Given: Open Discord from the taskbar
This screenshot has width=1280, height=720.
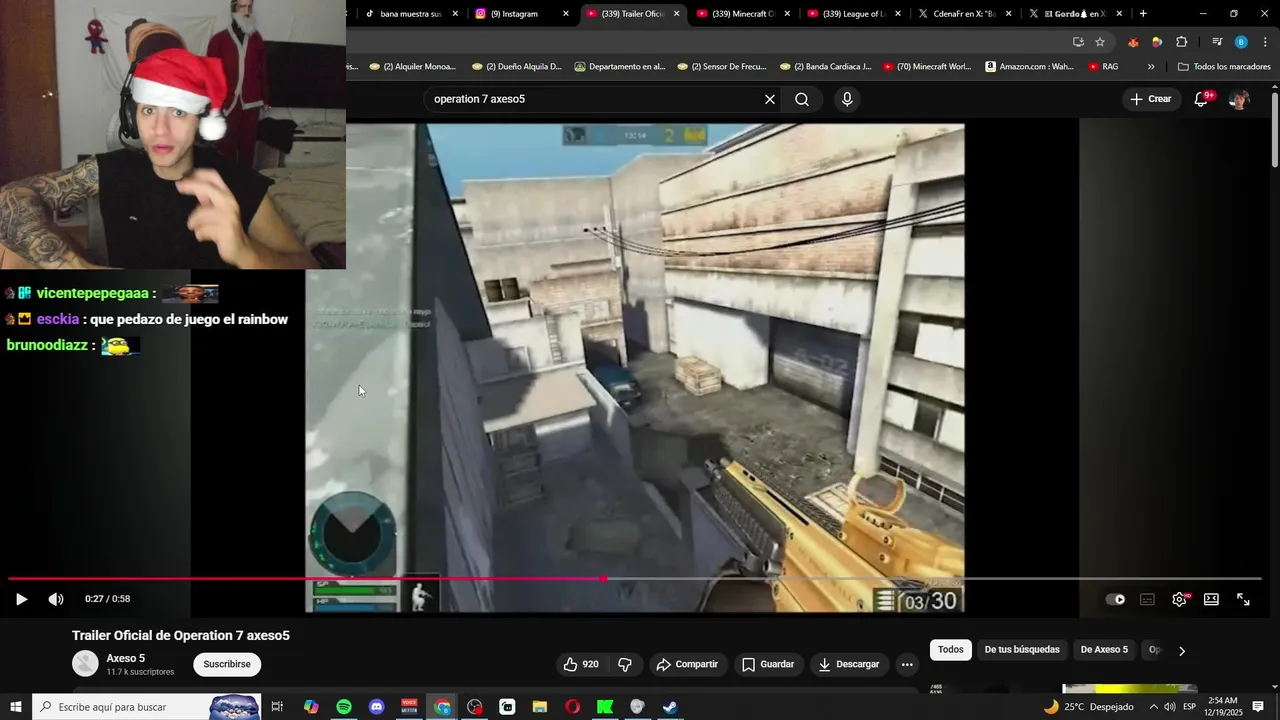Looking at the screenshot, I should (376, 707).
